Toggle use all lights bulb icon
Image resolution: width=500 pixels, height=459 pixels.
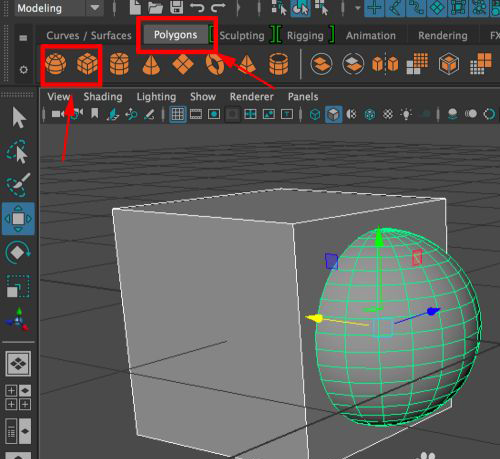tap(406, 114)
